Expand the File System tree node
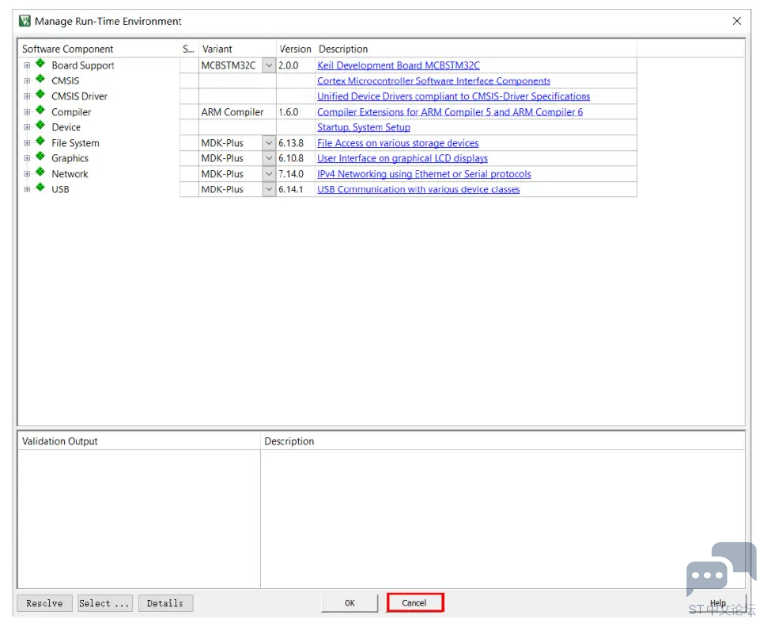765x625 pixels. (27, 143)
